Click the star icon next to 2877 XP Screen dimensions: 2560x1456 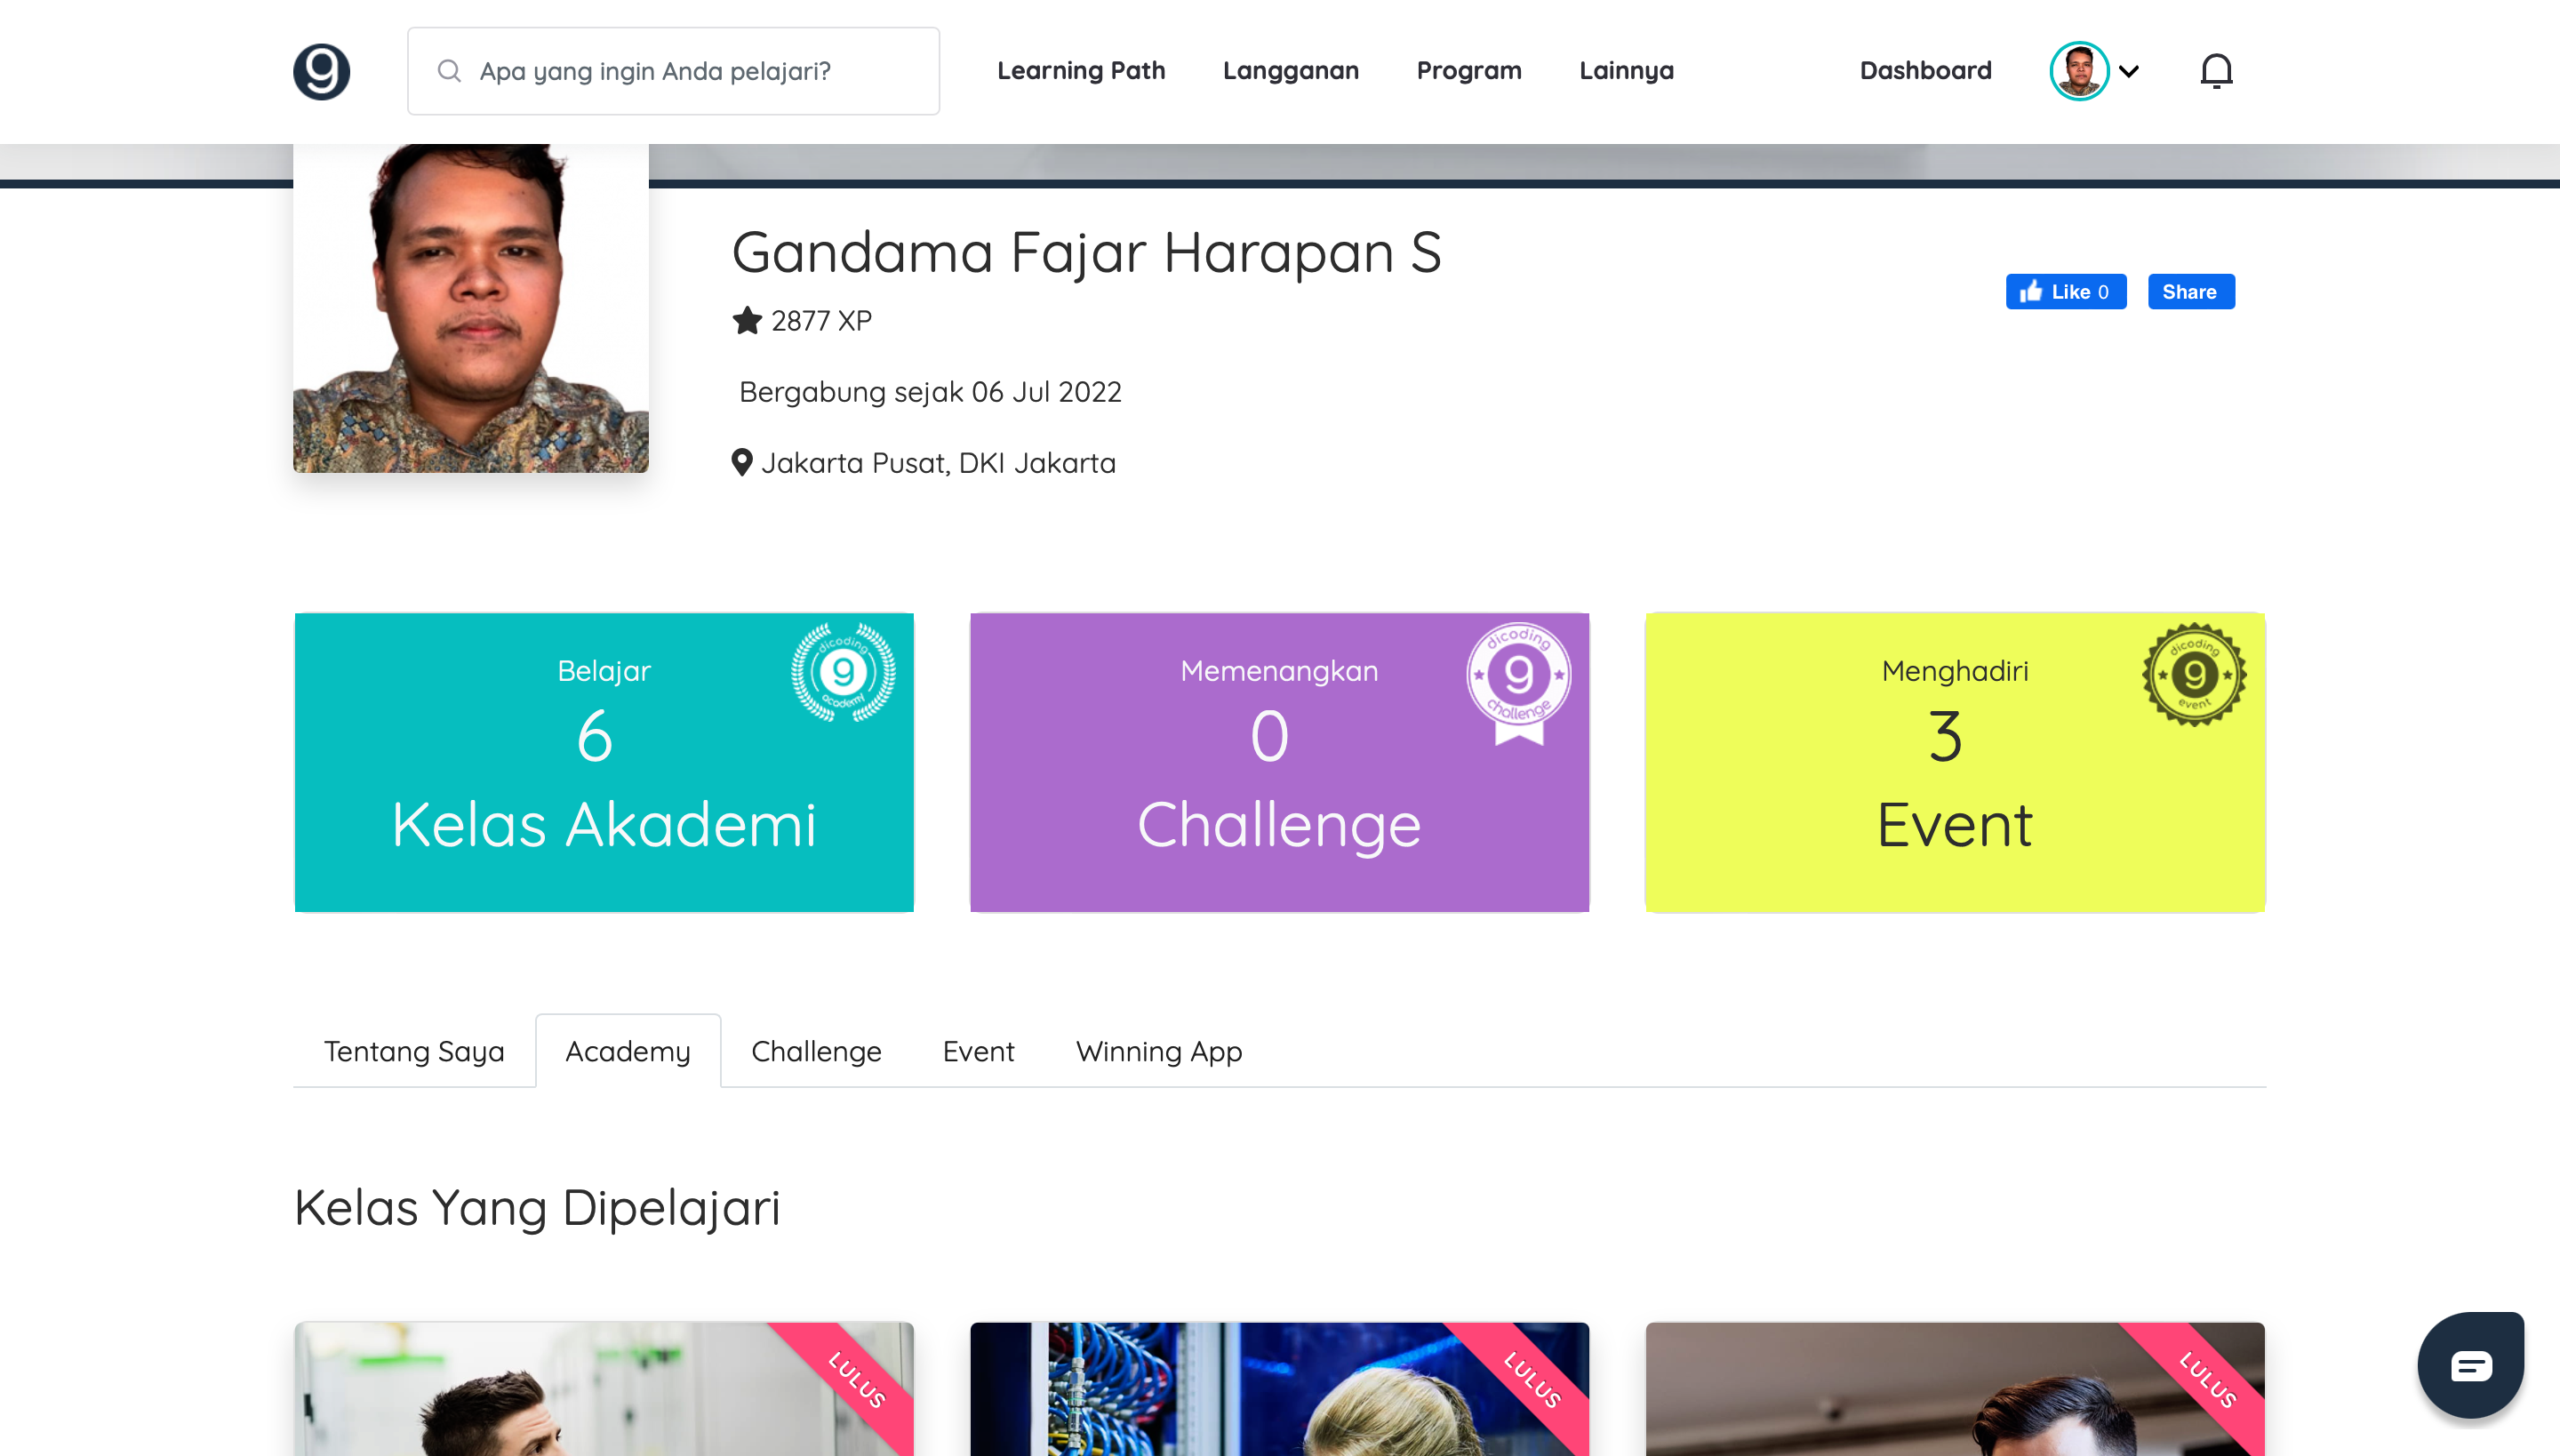747,321
